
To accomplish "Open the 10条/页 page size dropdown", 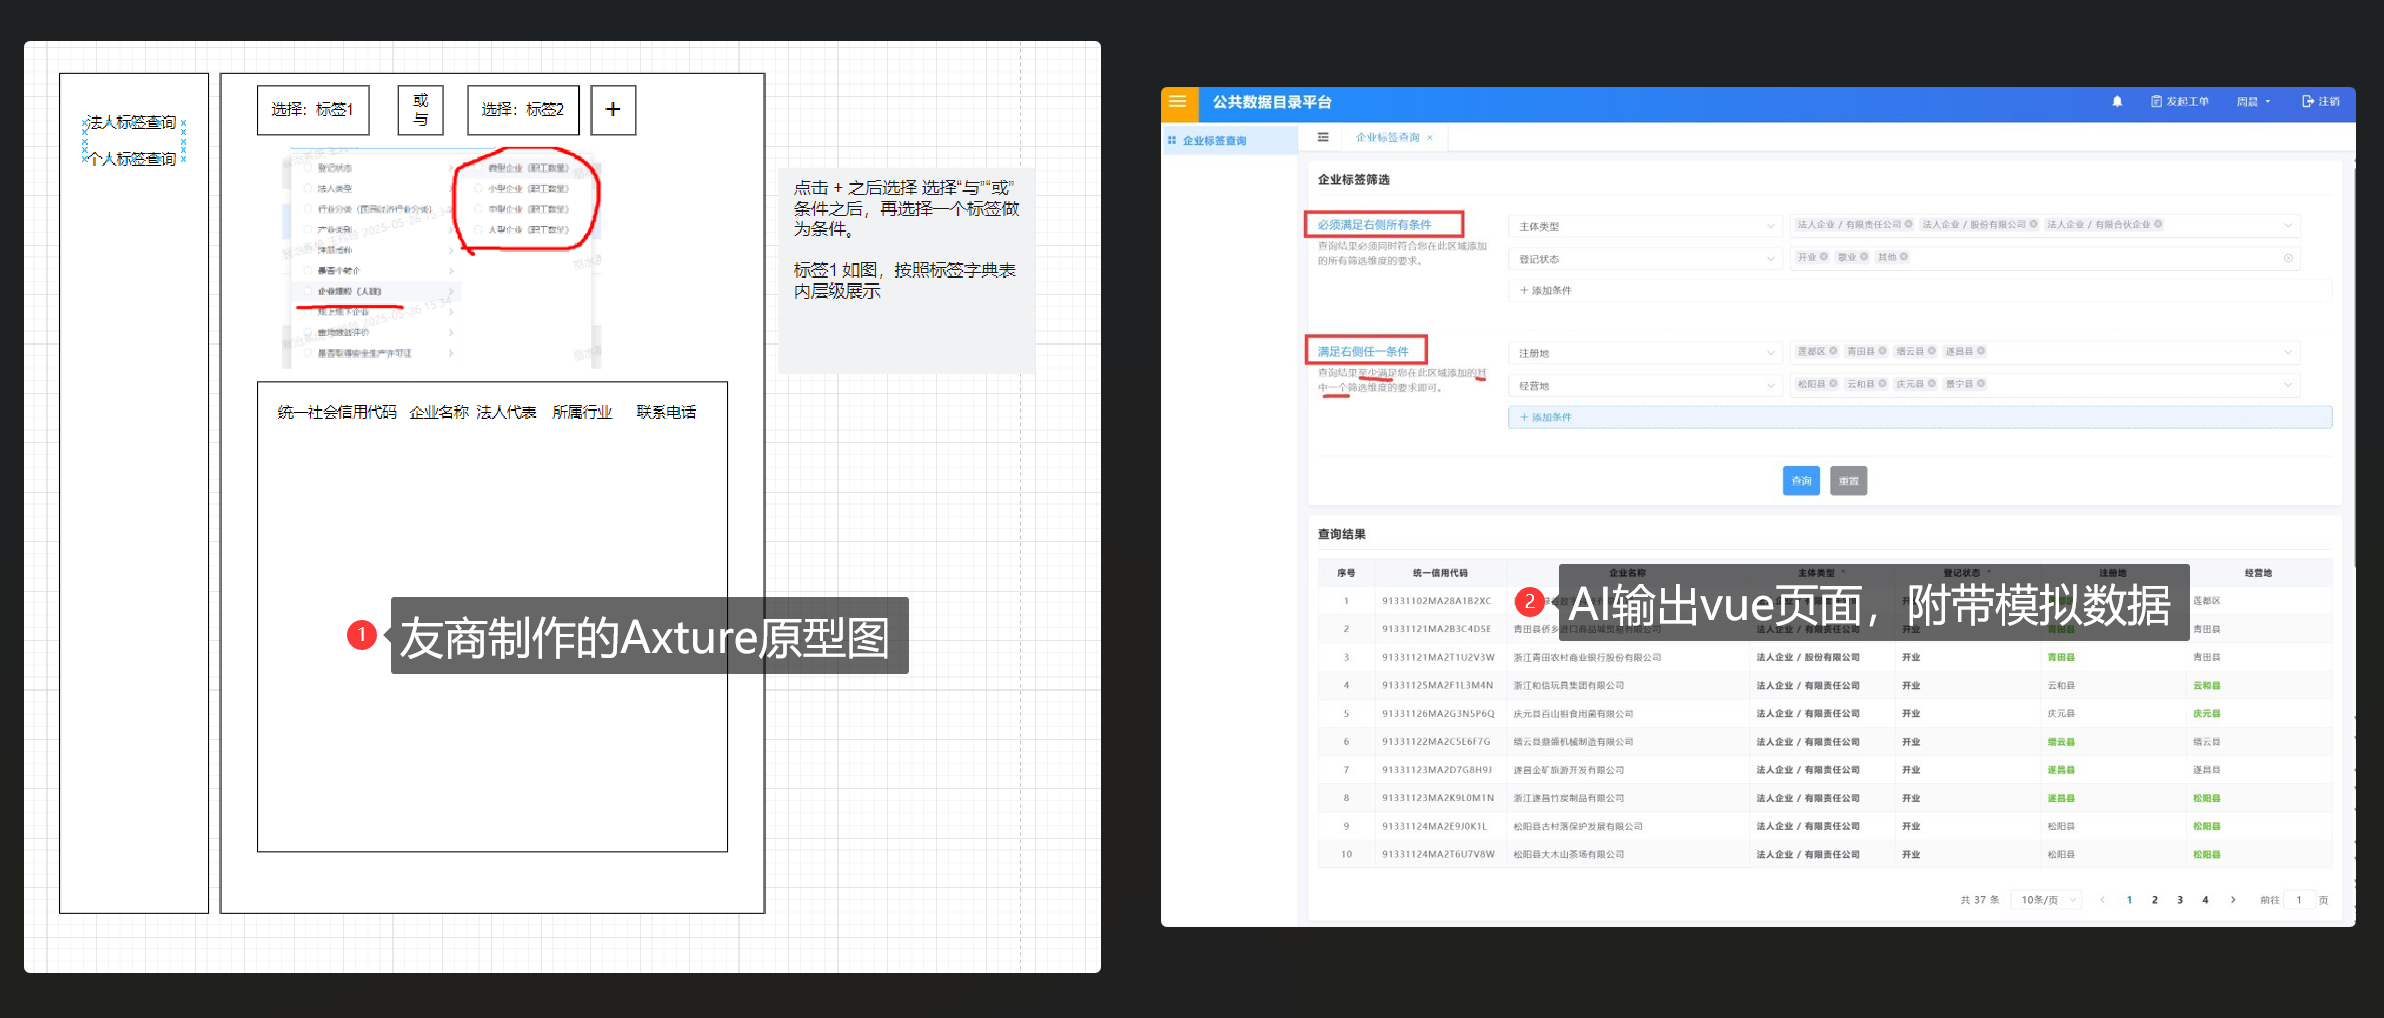I will pyautogui.click(x=2047, y=900).
